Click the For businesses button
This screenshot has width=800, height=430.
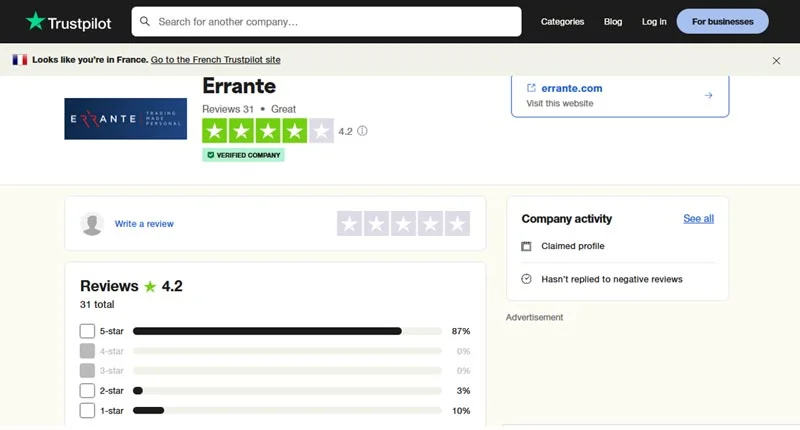(722, 21)
